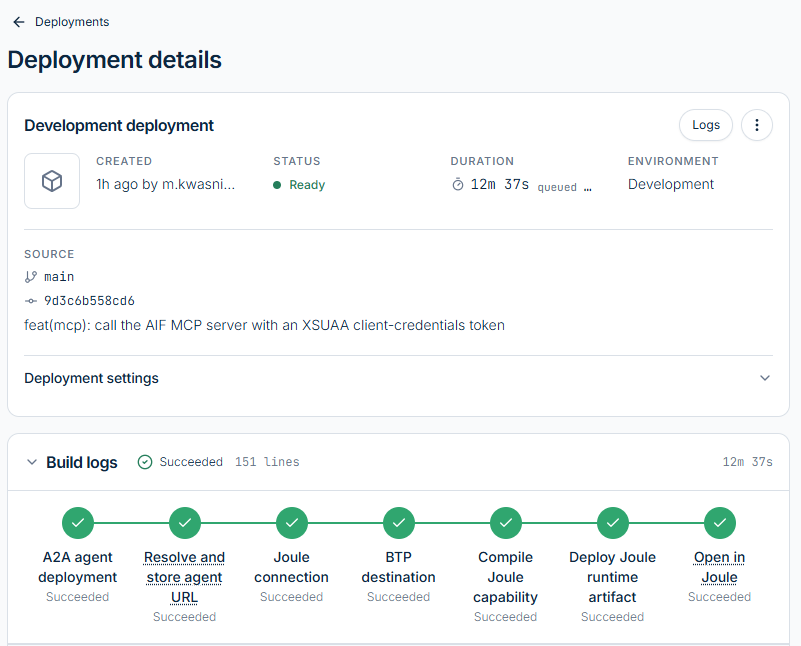Open the 'Resolve and store agent URL' link
Screen dimensions: 801x646
tap(184, 577)
